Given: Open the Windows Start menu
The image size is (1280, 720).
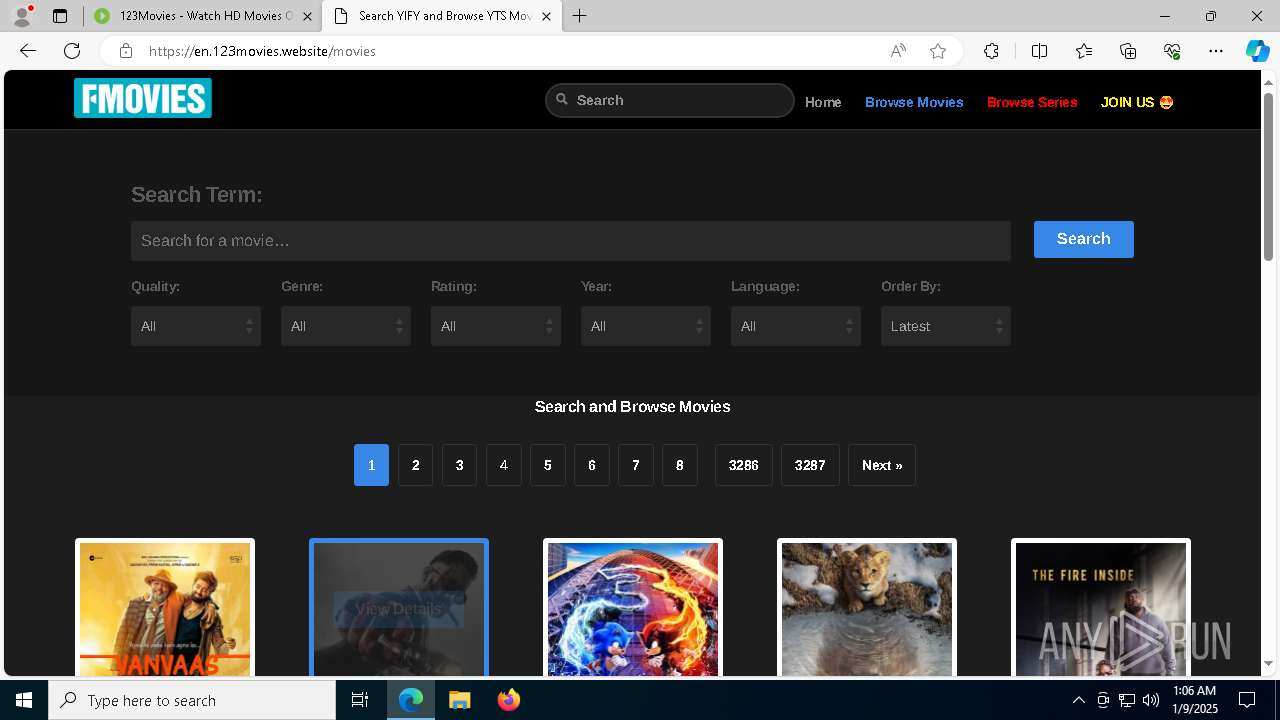Looking at the screenshot, I should 24,700.
